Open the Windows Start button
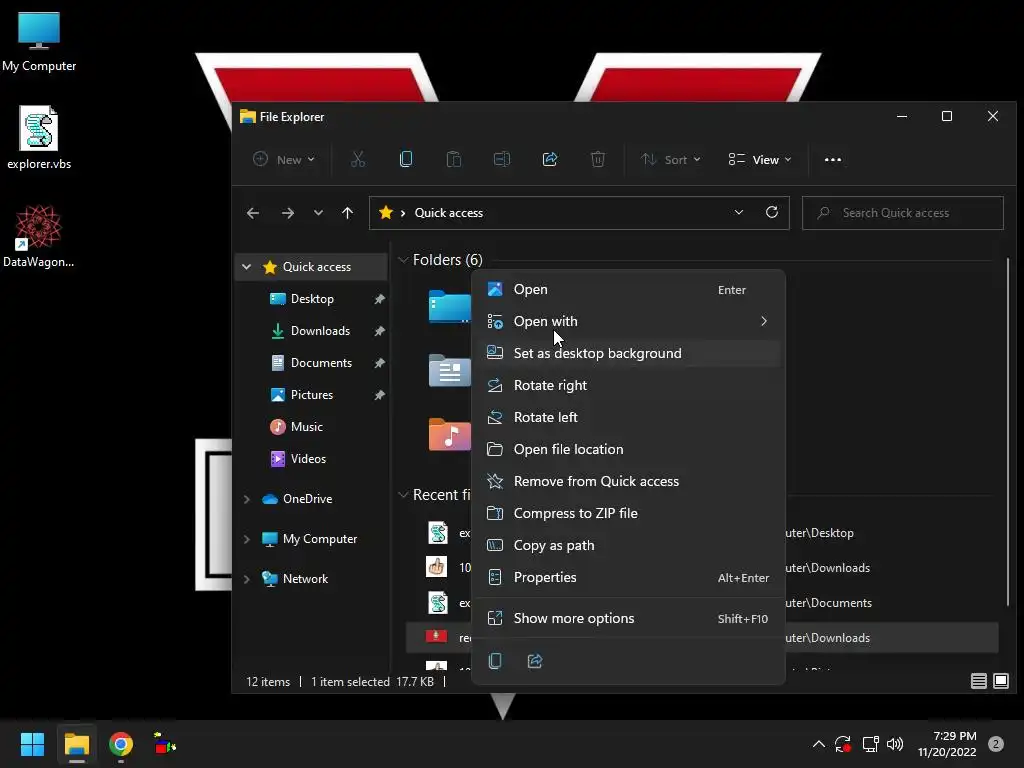Screen dimensions: 1024x768 tap(32, 744)
